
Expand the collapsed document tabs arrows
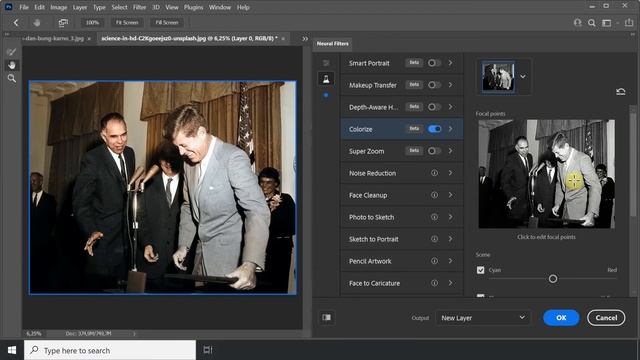(x=305, y=39)
